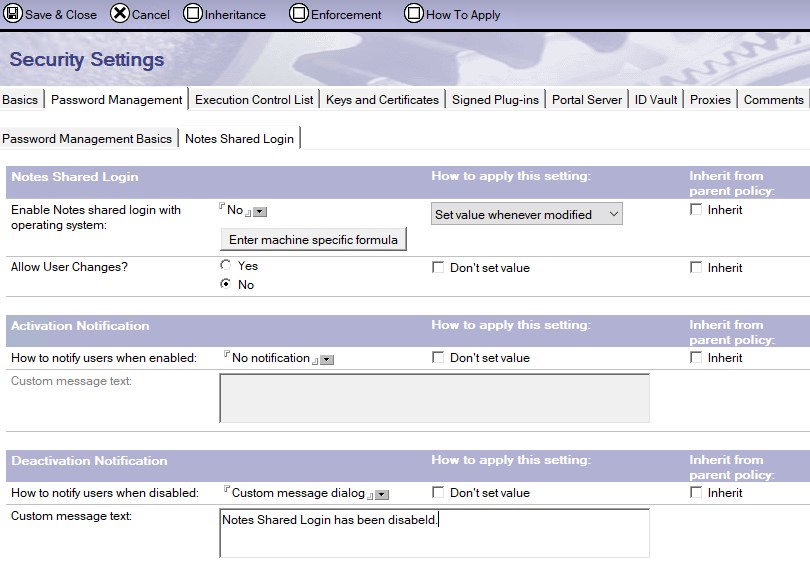The width and height of the screenshot is (810, 564).
Task: Click the Enable Notes shared login 'No' value
Action: click(x=235, y=210)
